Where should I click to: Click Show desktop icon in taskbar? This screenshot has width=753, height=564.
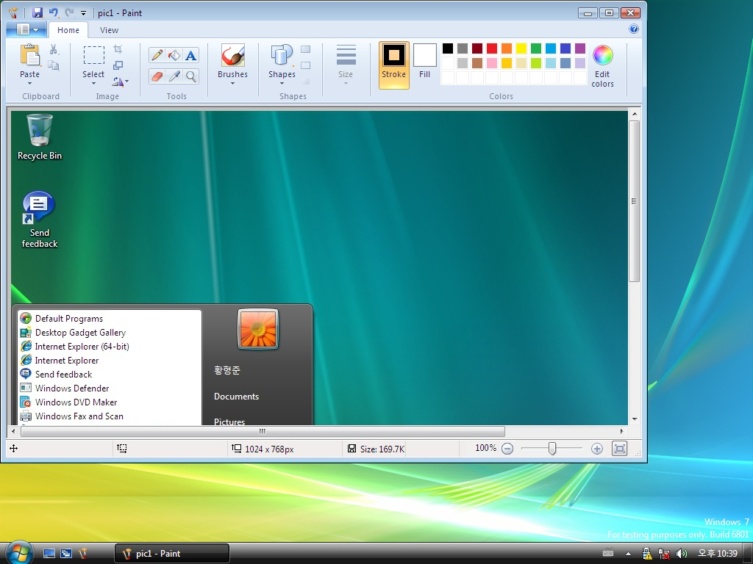[49, 553]
